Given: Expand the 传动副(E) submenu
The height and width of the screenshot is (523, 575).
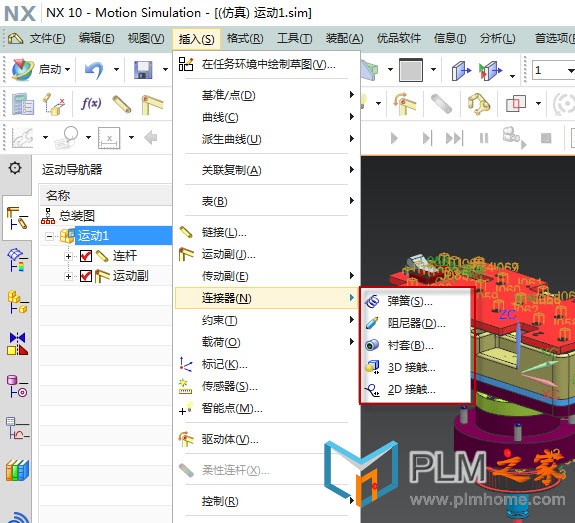Looking at the screenshot, I should click(267, 276).
